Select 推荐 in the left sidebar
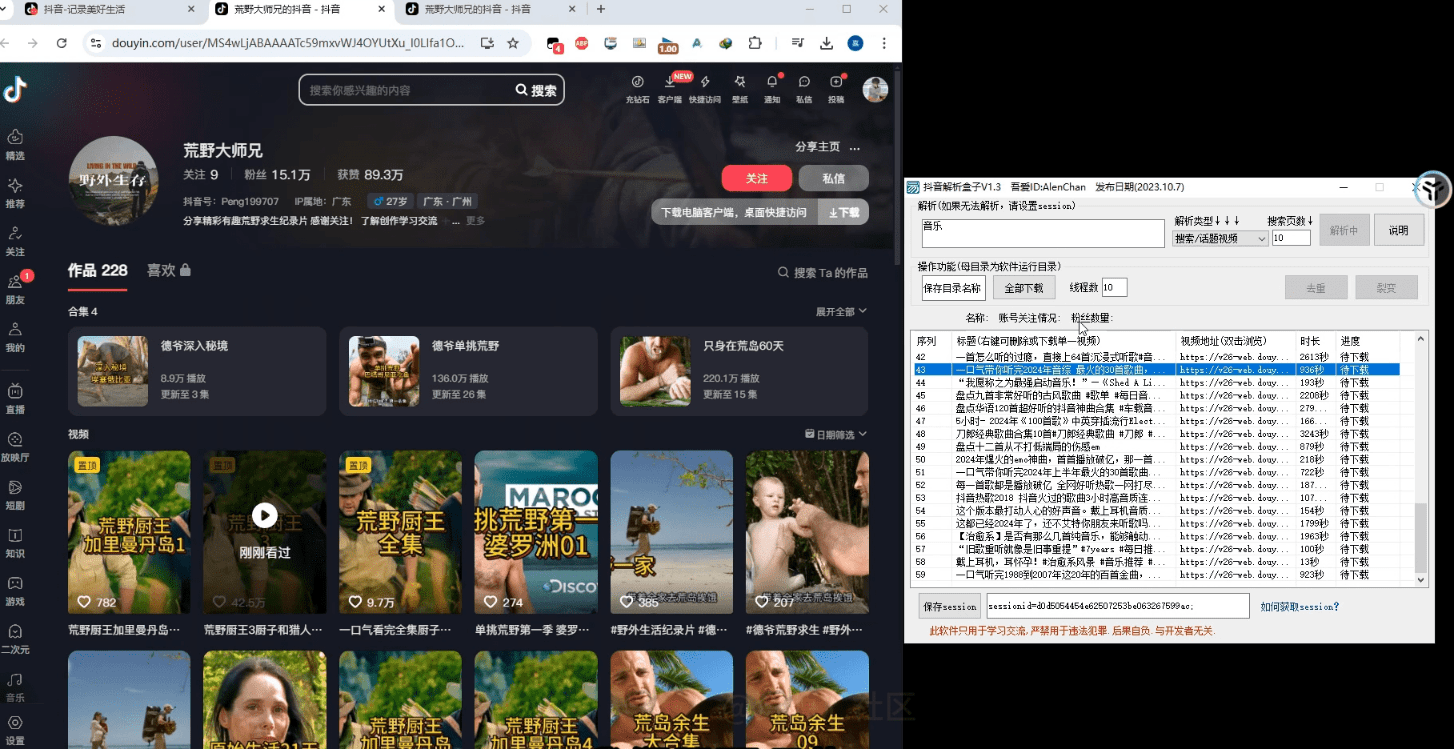The height and width of the screenshot is (749, 1454). coord(14,195)
